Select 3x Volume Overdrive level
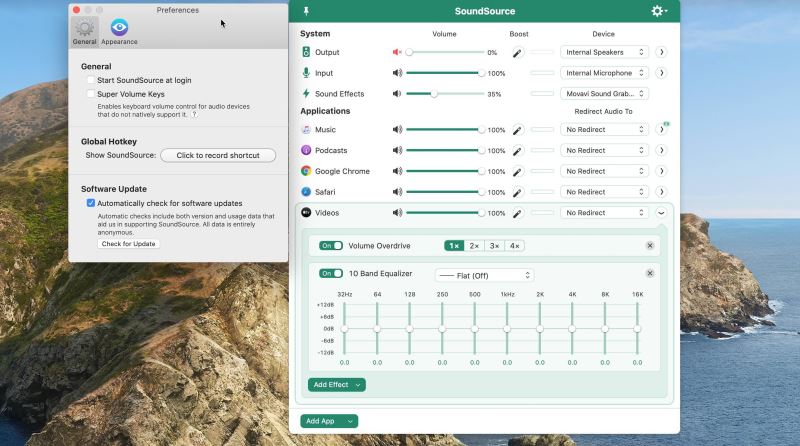 click(x=494, y=246)
